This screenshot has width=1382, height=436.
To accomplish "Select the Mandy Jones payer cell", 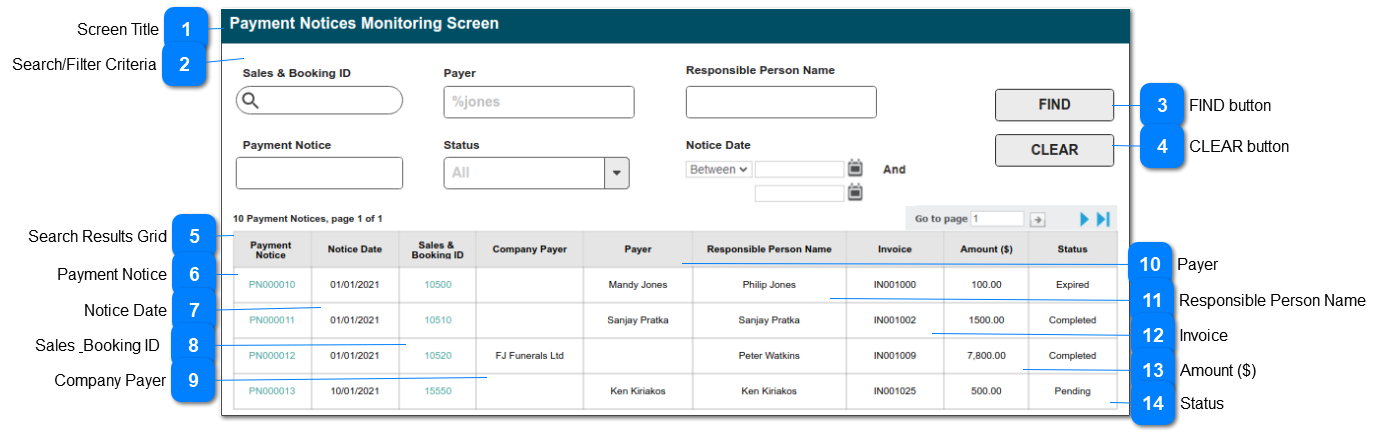I will pyautogui.click(x=638, y=285).
